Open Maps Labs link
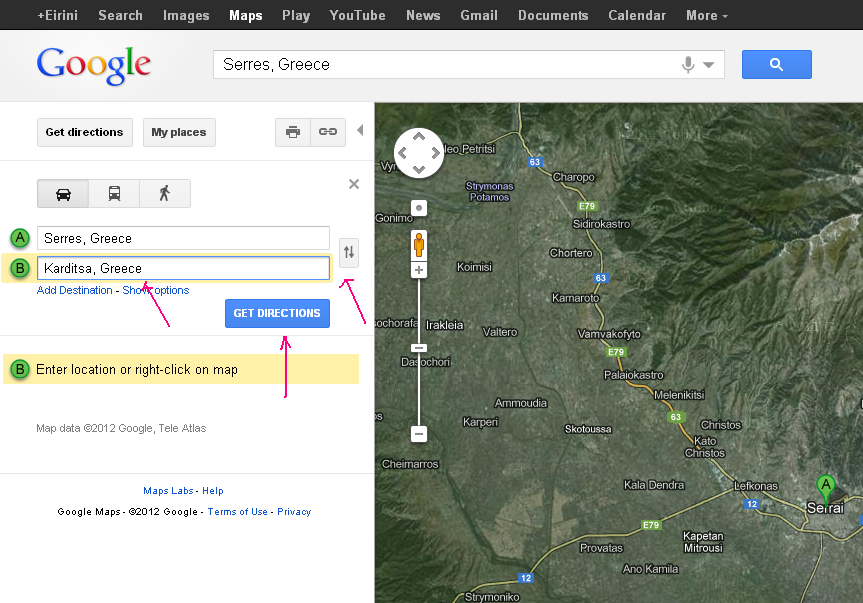 (x=168, y=491)
